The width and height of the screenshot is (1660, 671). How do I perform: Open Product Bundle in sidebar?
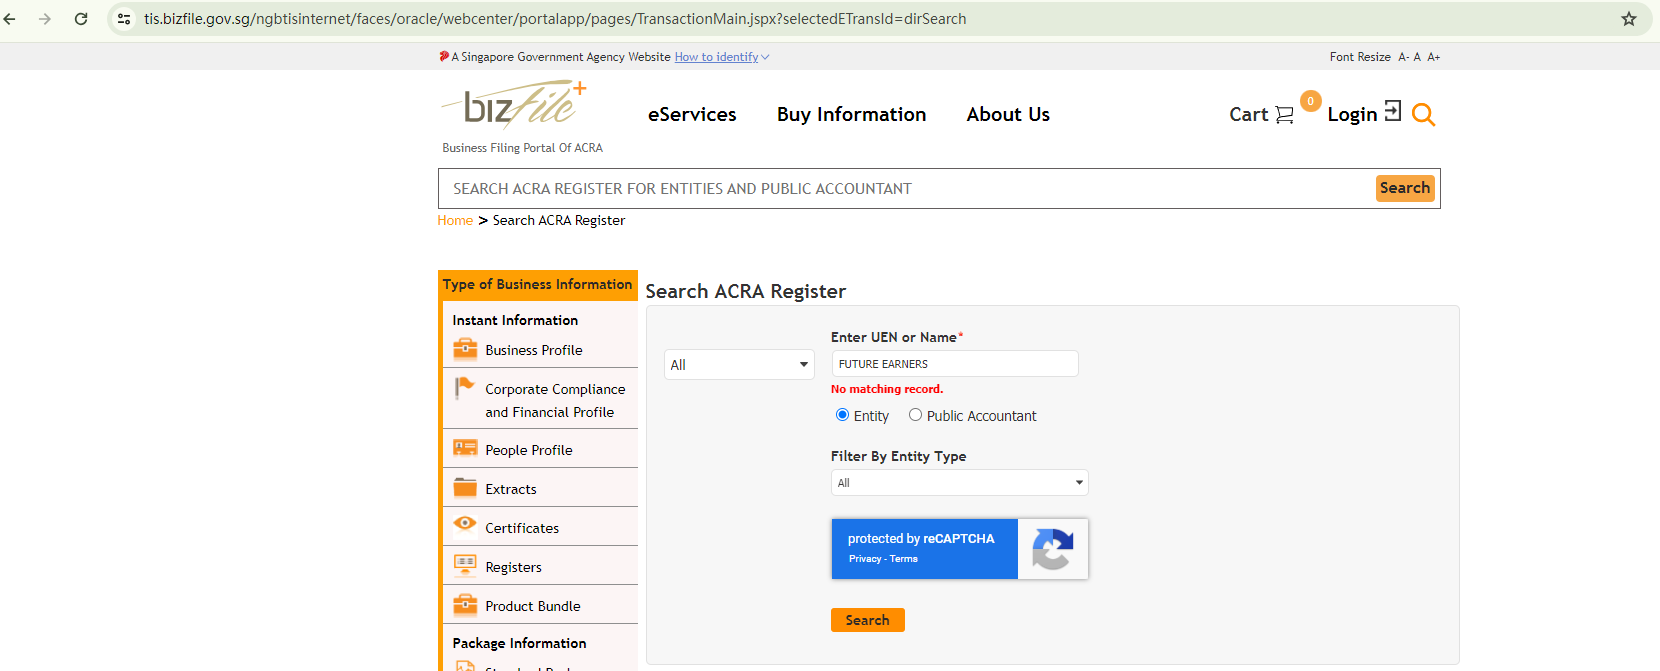tap(533, 606)
